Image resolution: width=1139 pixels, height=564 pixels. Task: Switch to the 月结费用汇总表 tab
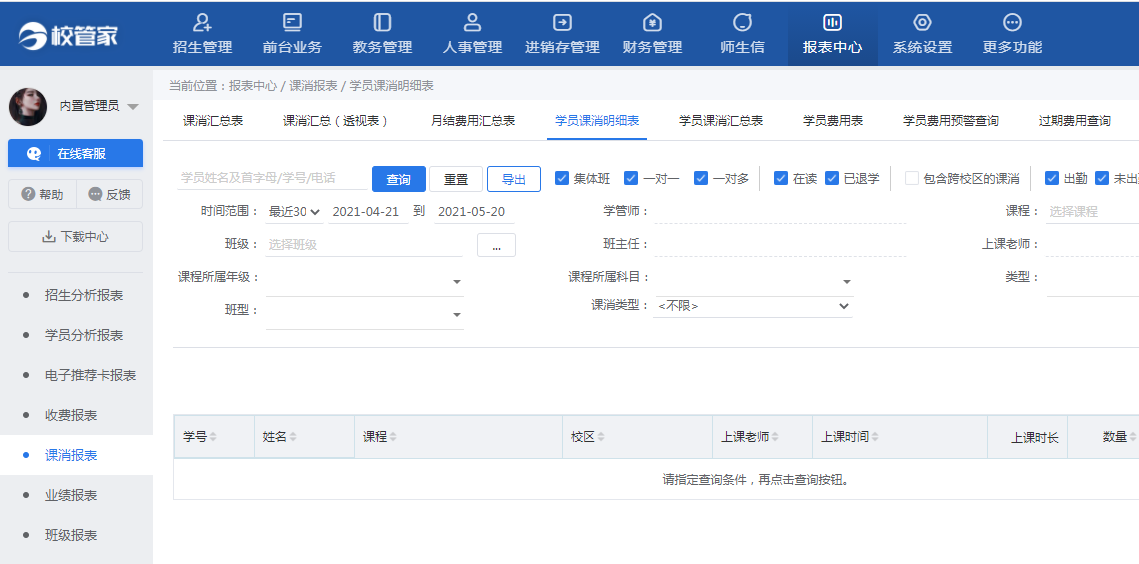473,121
